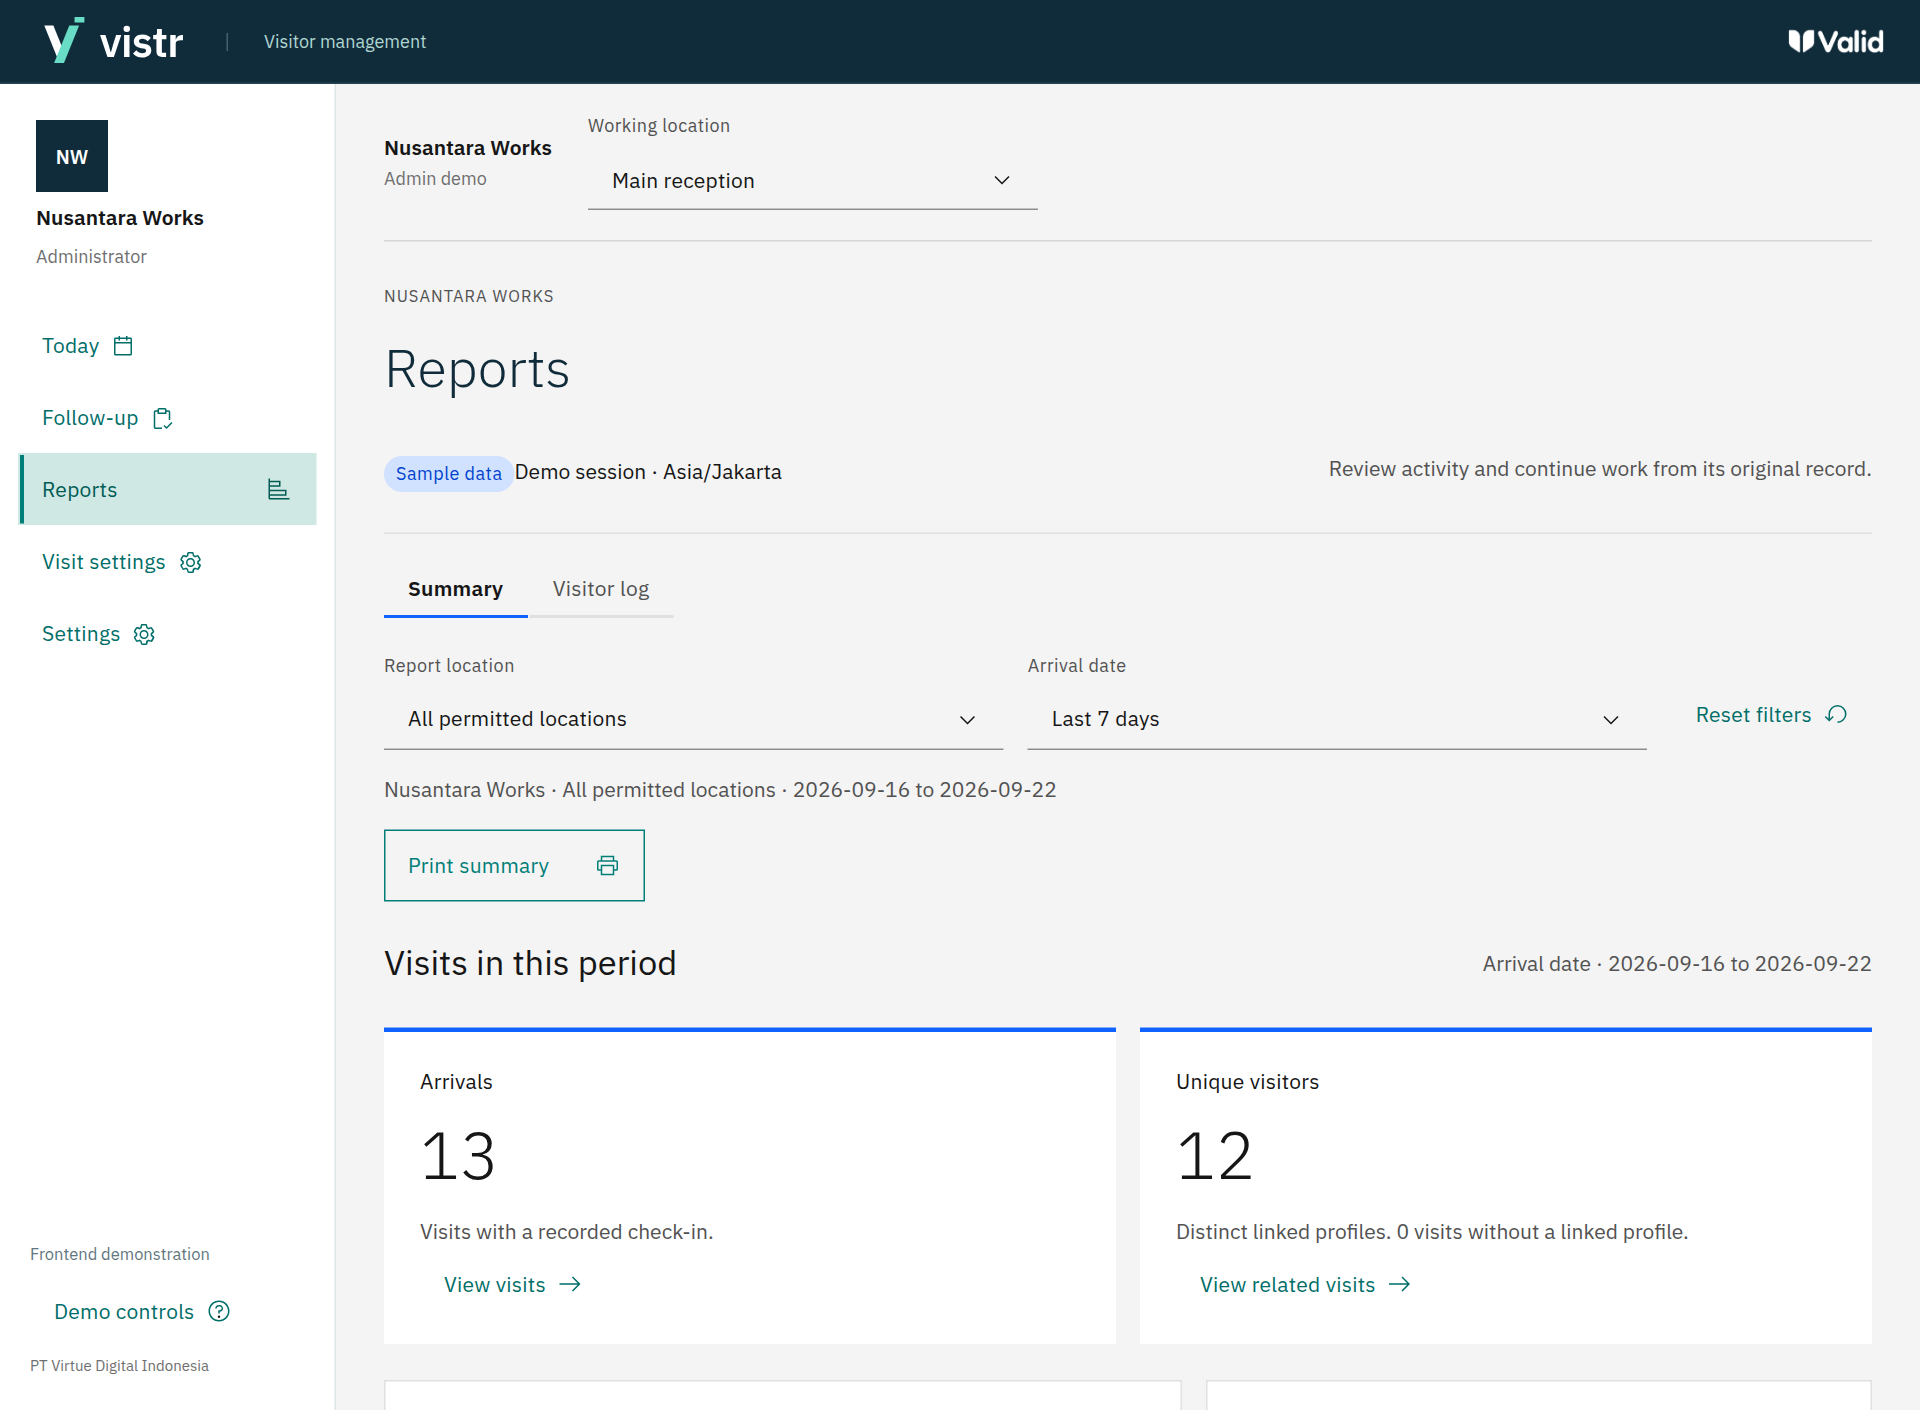This screenshot has width=1920, height=1410.
Task: Click the help icon beside Demo controls
Action: pos(219,1311)
